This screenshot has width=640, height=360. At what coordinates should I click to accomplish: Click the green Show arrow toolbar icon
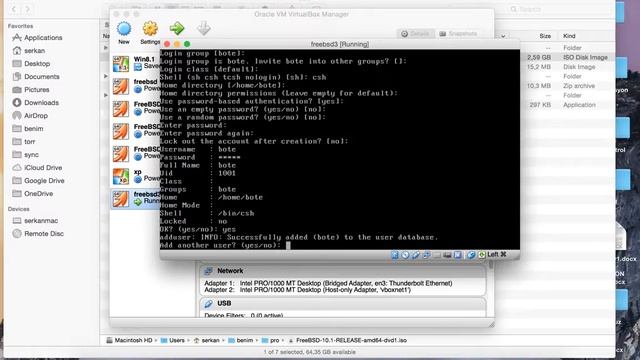(x=177, y=29)
